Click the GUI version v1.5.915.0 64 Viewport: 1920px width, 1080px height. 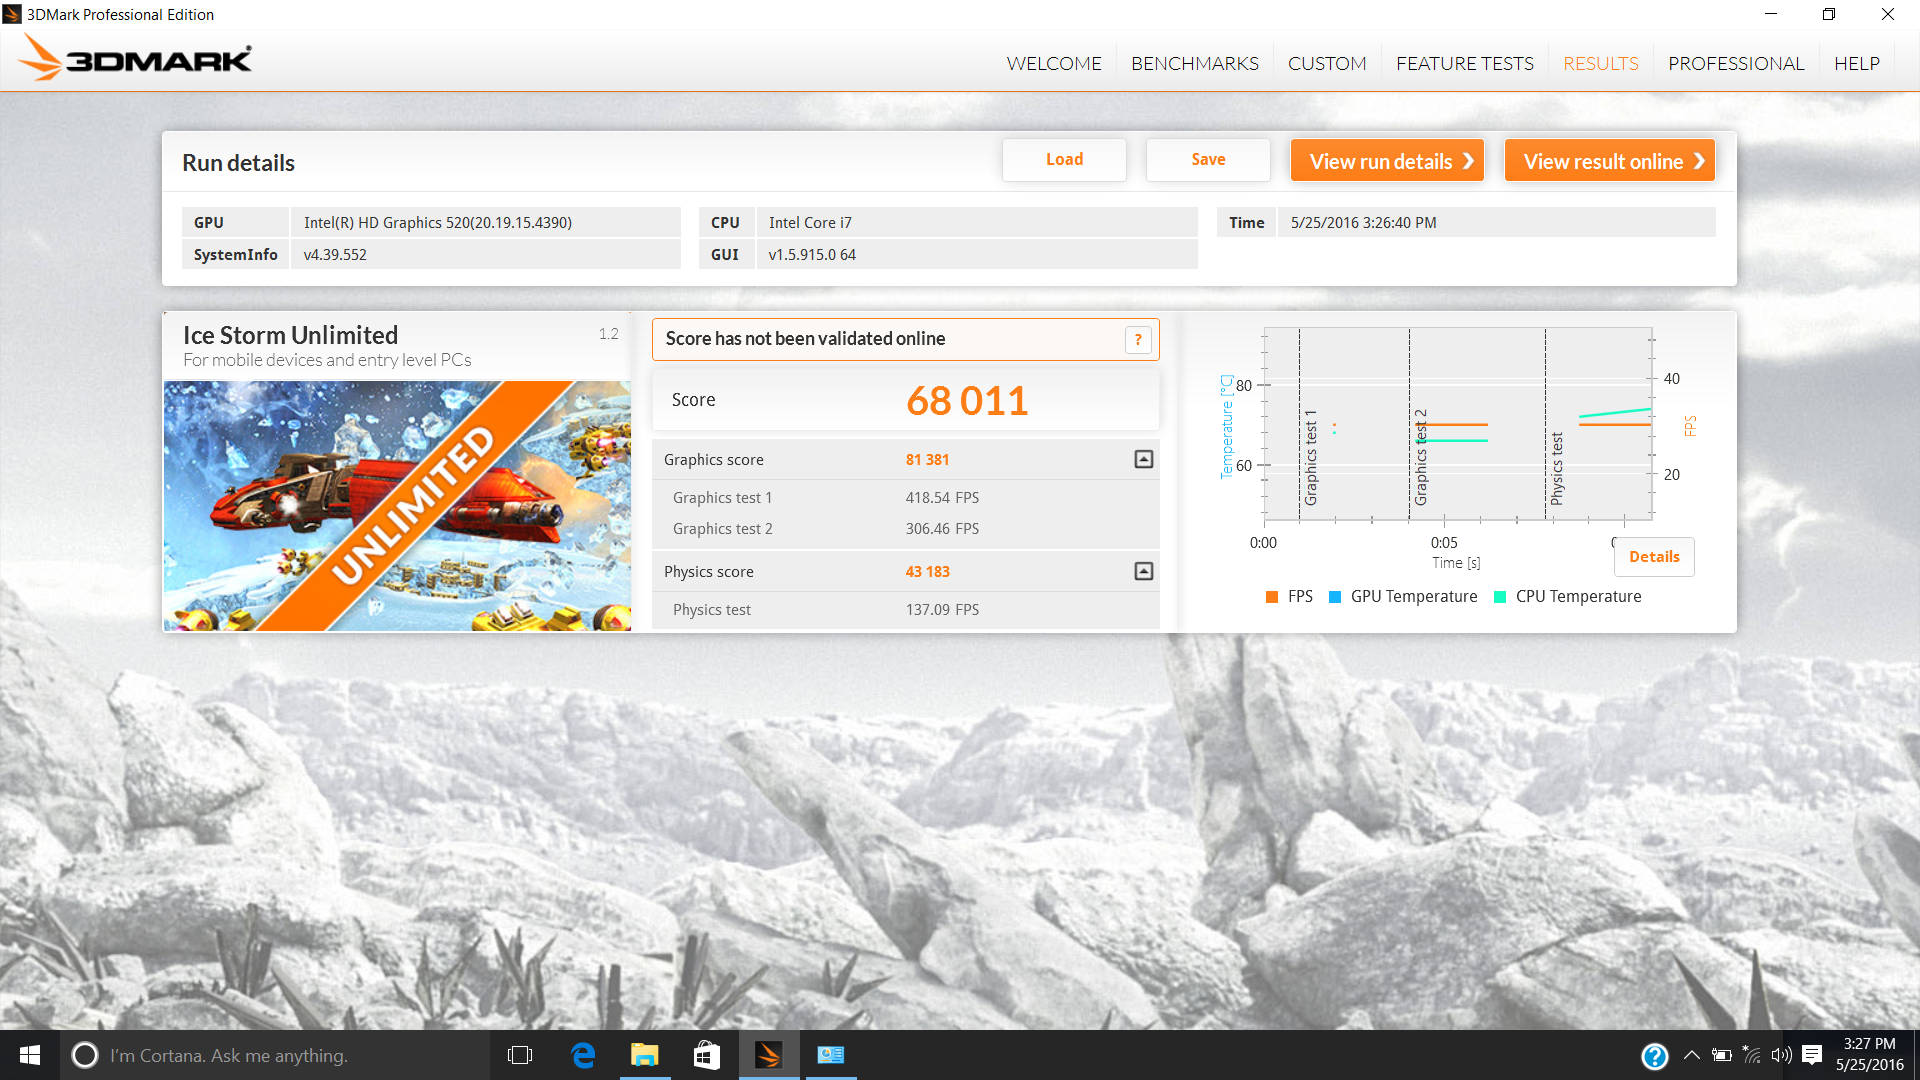click(812, 255)
